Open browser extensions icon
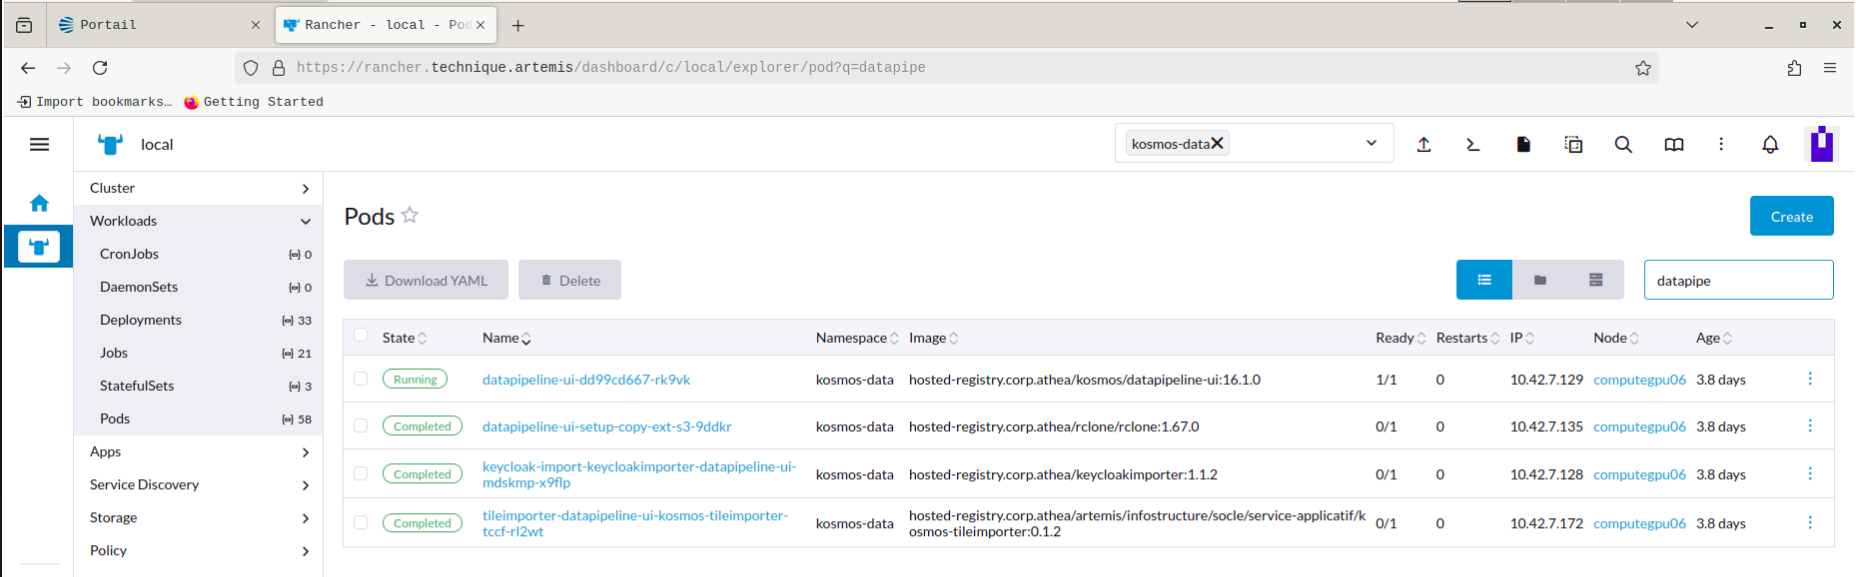1856x577 pixels. point(1794,68)
